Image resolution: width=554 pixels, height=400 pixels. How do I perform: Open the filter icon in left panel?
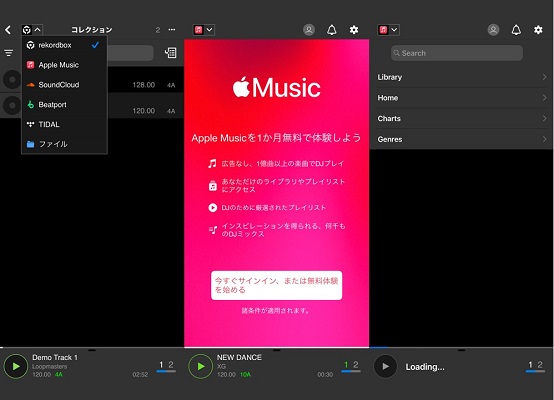click(x=8, y=53)
